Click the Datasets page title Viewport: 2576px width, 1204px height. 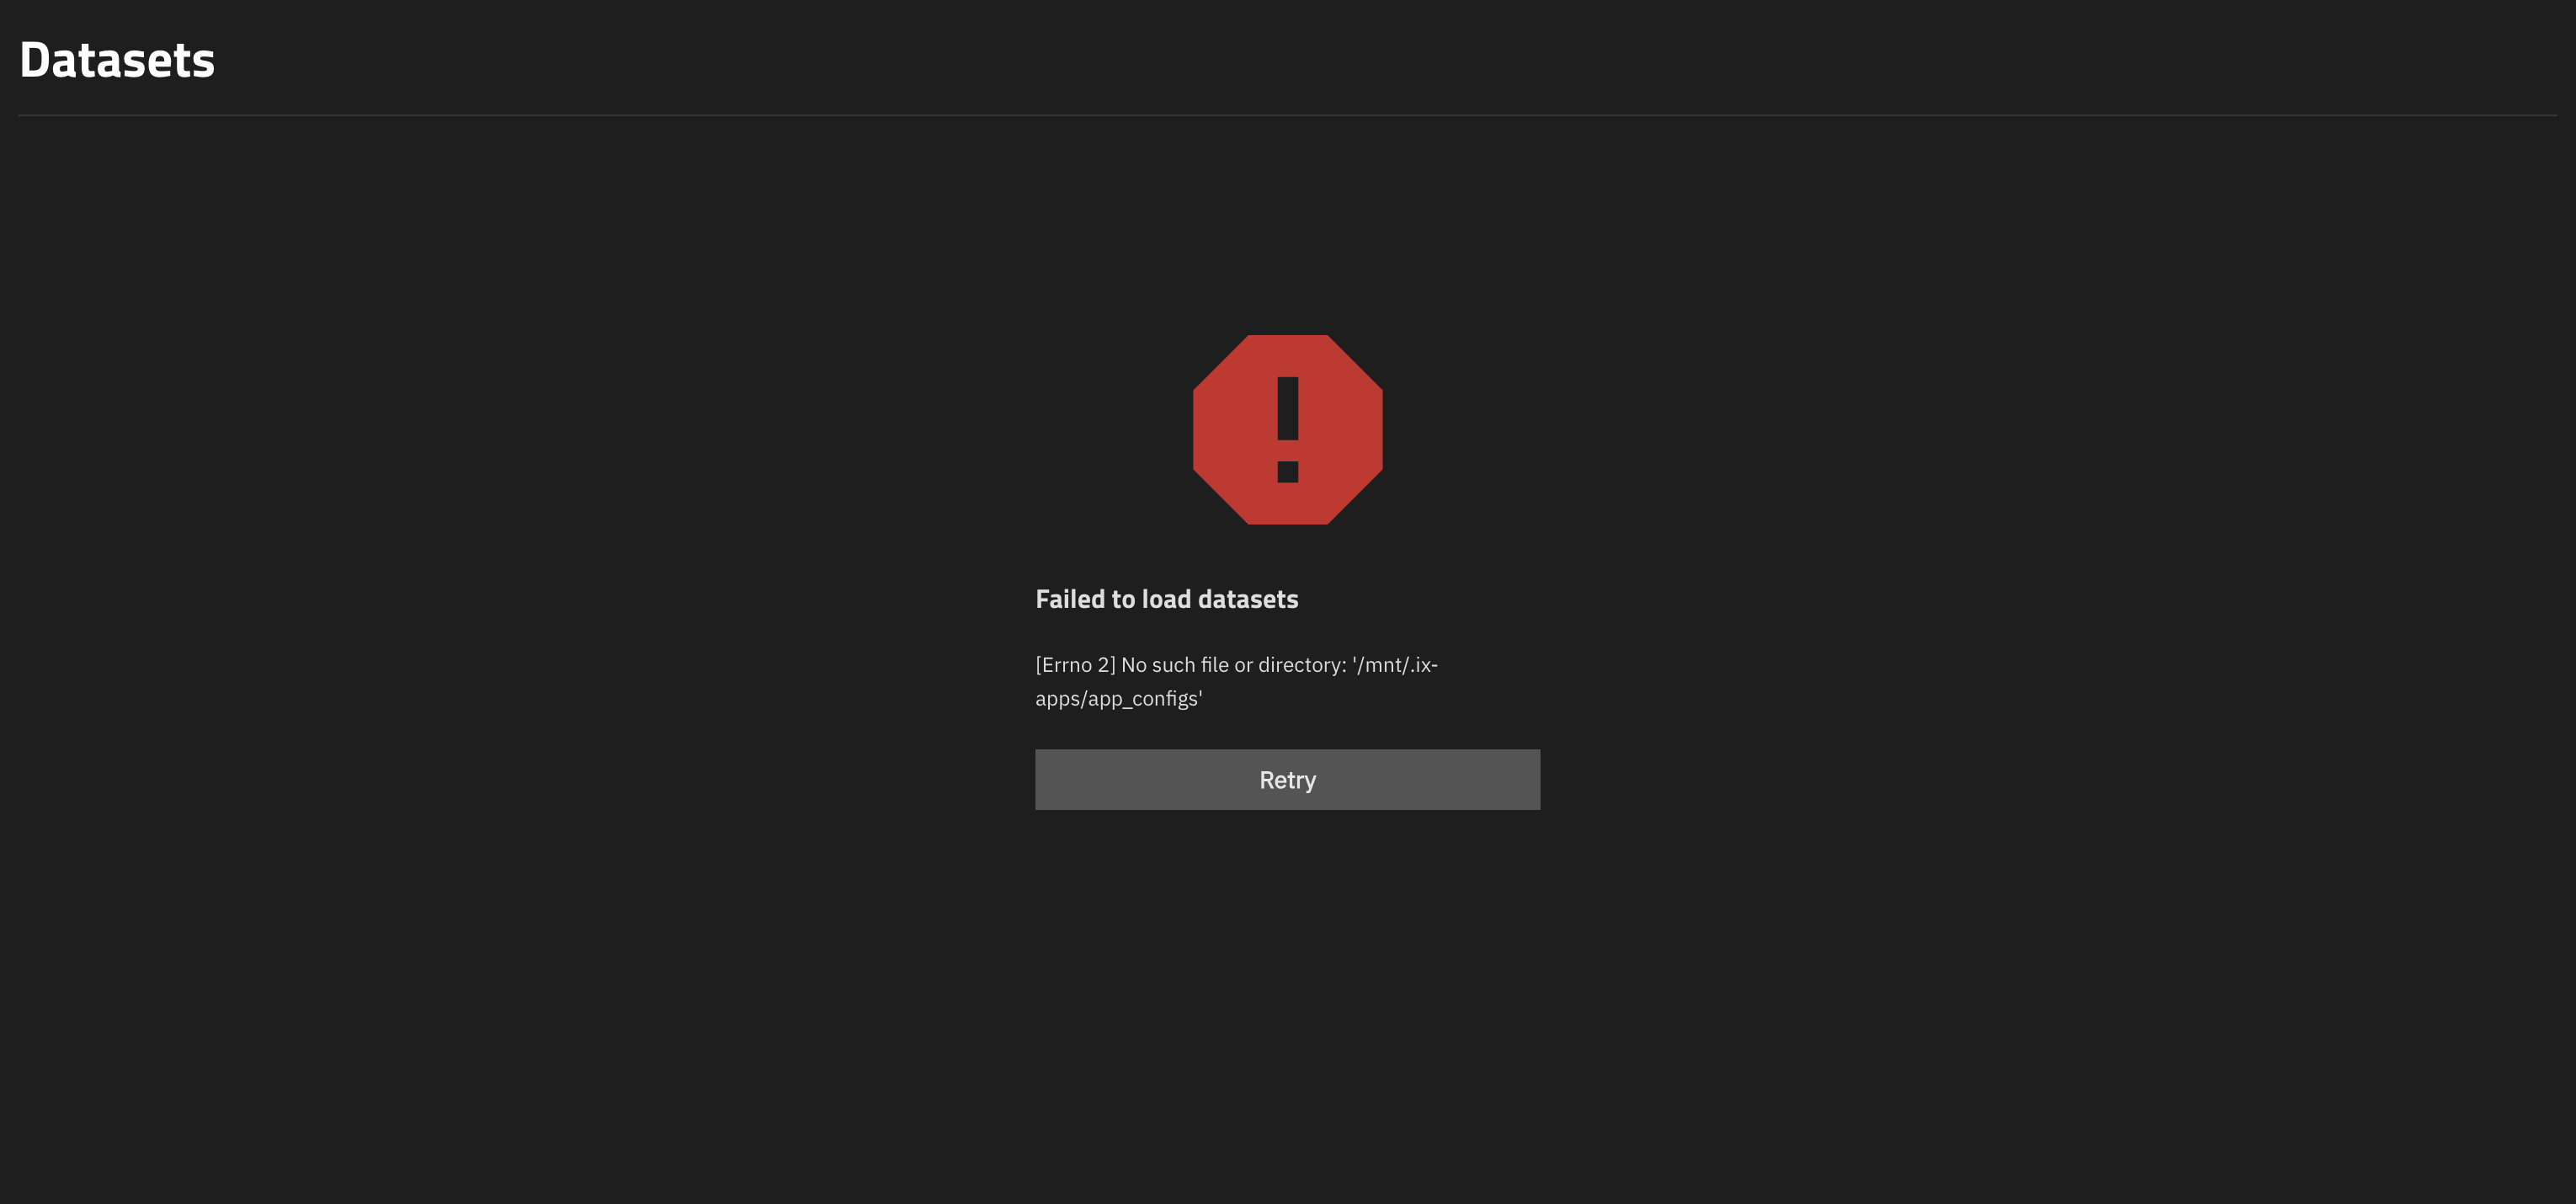[x=117, y=59]
